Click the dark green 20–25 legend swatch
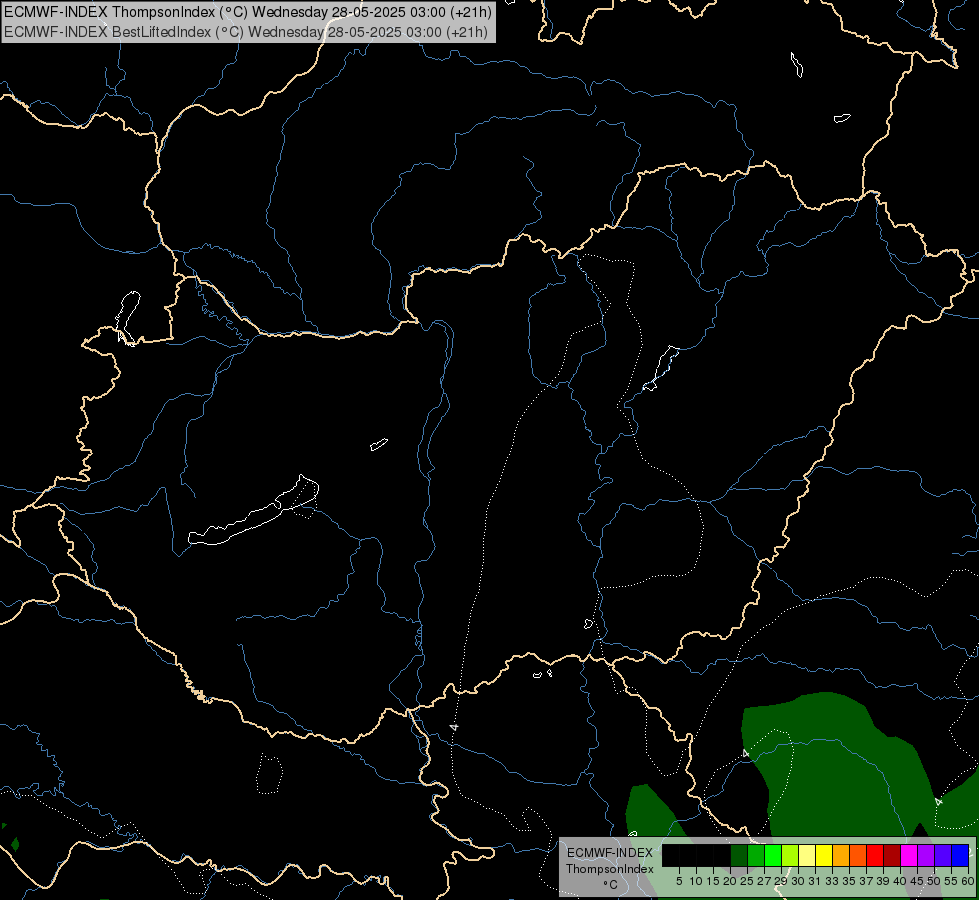Screen dimensions: 979x900 [x=739, y=855]
